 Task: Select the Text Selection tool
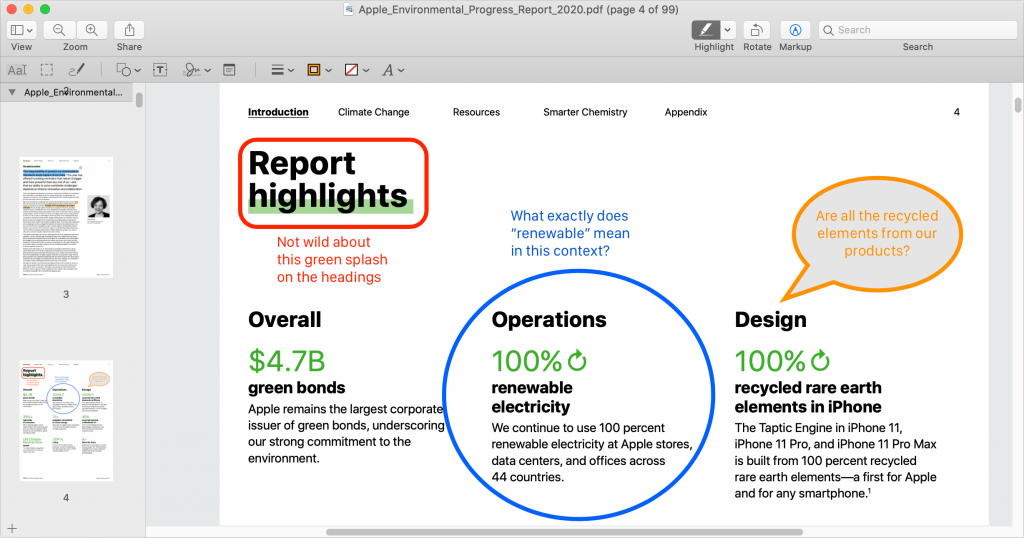click(17, 70)
